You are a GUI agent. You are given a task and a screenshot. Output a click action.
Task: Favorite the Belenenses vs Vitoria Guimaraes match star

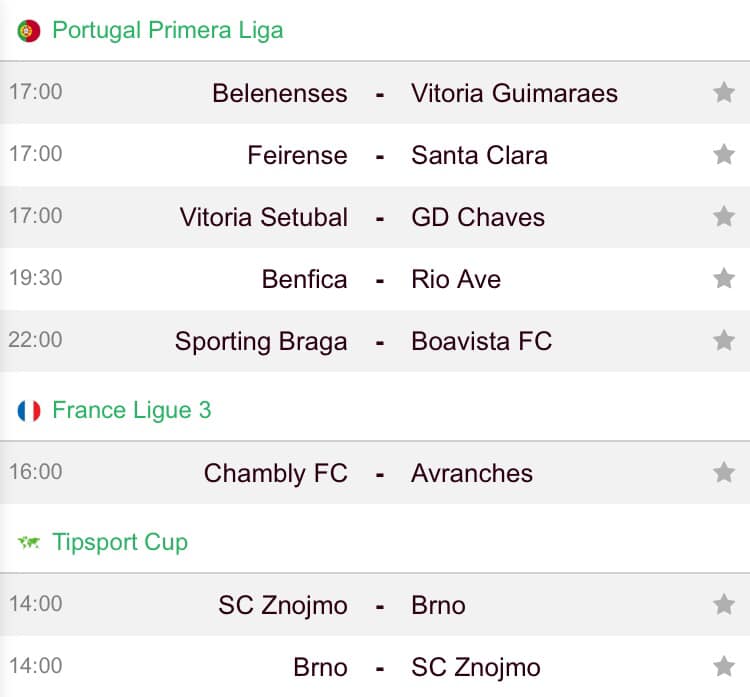click(724, 92)
